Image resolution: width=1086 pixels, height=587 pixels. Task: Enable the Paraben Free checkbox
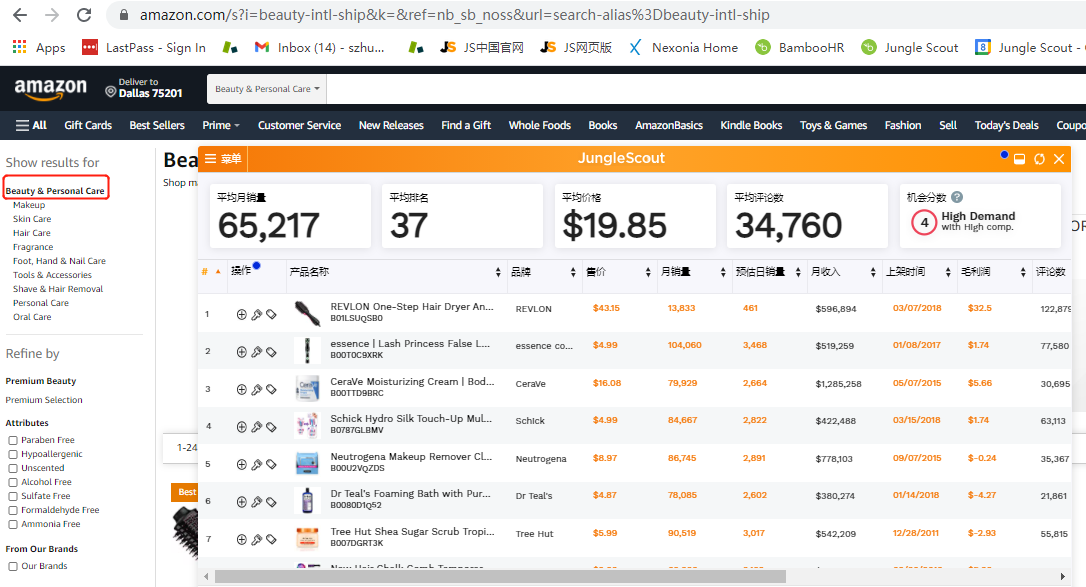[x=13, y=440]
